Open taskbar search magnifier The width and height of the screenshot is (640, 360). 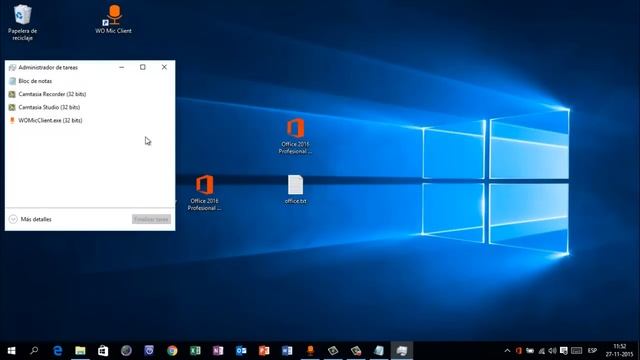click(x=34, y=351)
